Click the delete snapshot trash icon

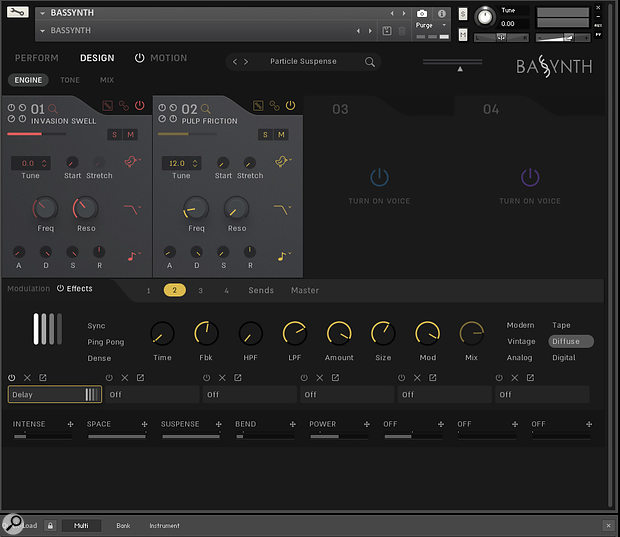point(402,31)
